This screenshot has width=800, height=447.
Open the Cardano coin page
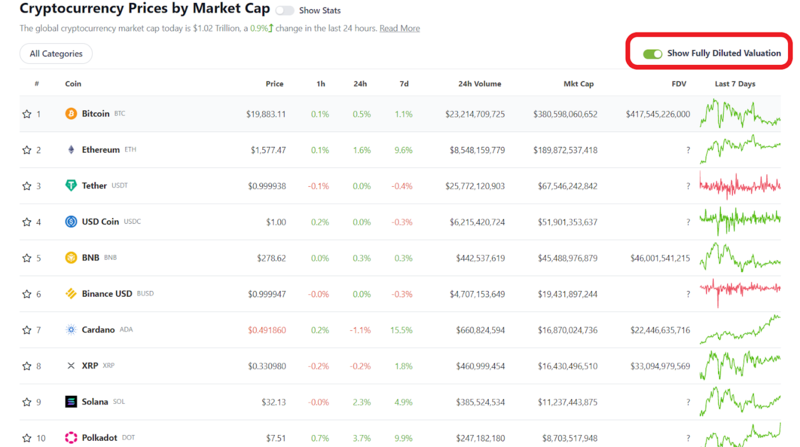[x=98, y=330]
